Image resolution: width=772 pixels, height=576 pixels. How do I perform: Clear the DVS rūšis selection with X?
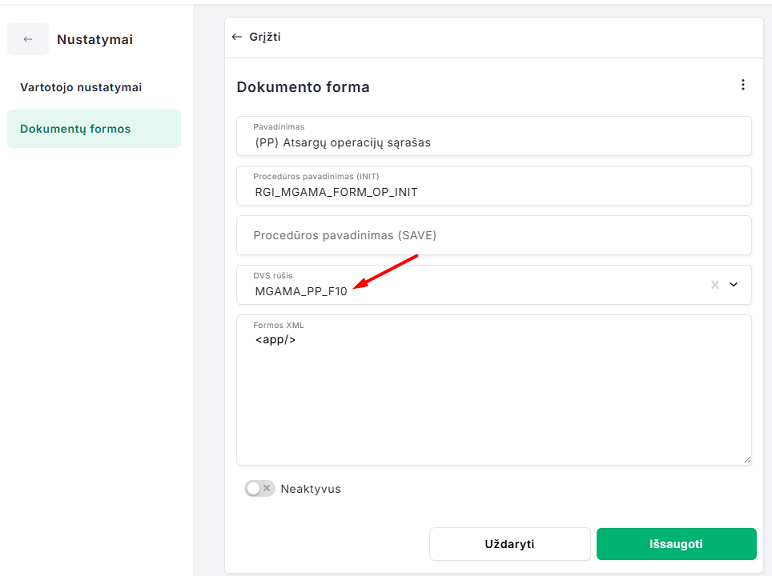(715, 285)
